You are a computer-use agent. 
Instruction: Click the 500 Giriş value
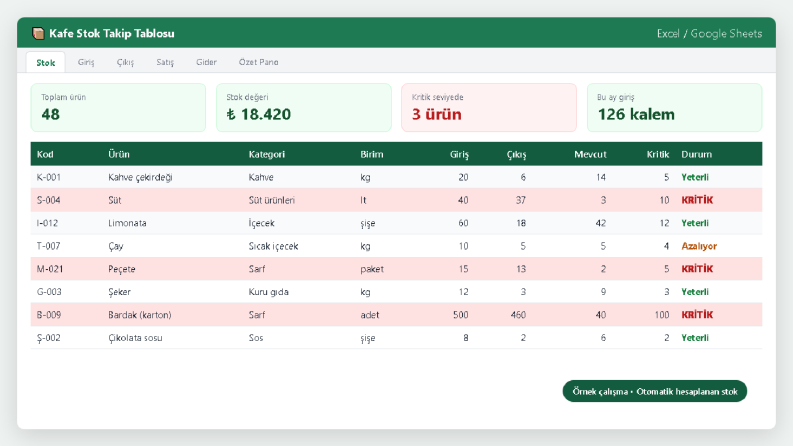[461, 315]
